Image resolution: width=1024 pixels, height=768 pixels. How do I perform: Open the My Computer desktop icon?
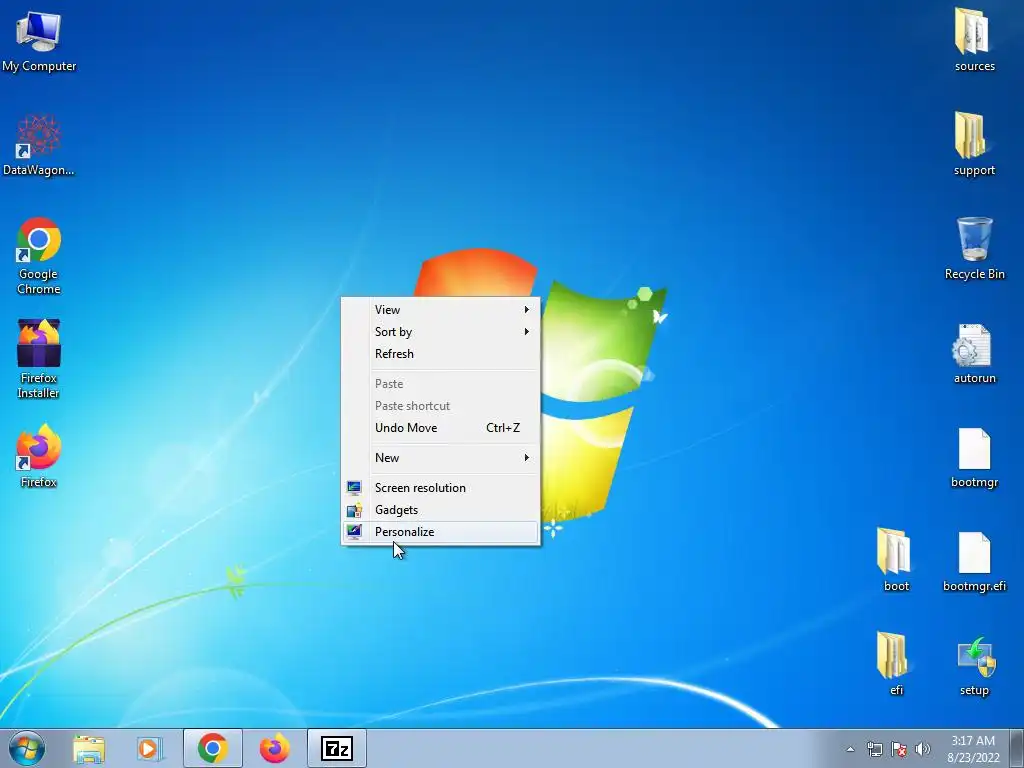tap(39, 41)
